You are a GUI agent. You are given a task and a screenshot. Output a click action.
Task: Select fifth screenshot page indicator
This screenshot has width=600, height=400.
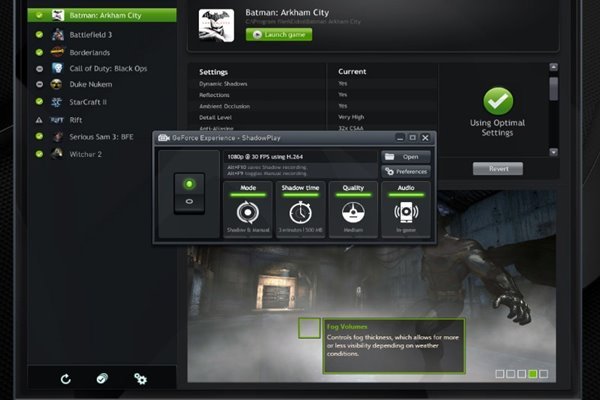tap(543, 374)
